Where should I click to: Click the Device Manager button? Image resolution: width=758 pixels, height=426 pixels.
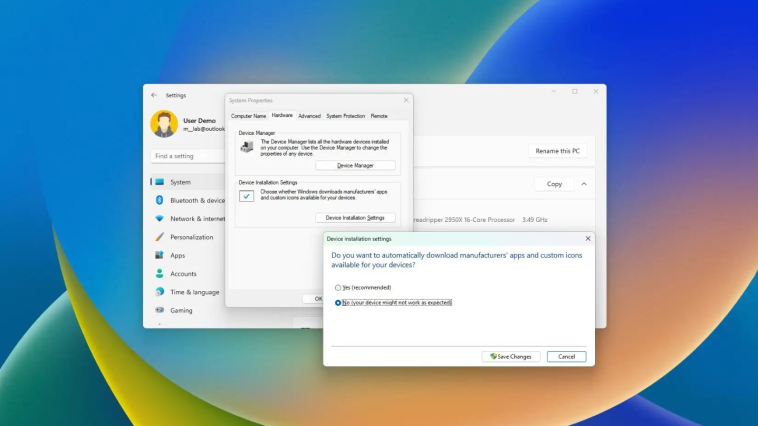coord(355,165)
